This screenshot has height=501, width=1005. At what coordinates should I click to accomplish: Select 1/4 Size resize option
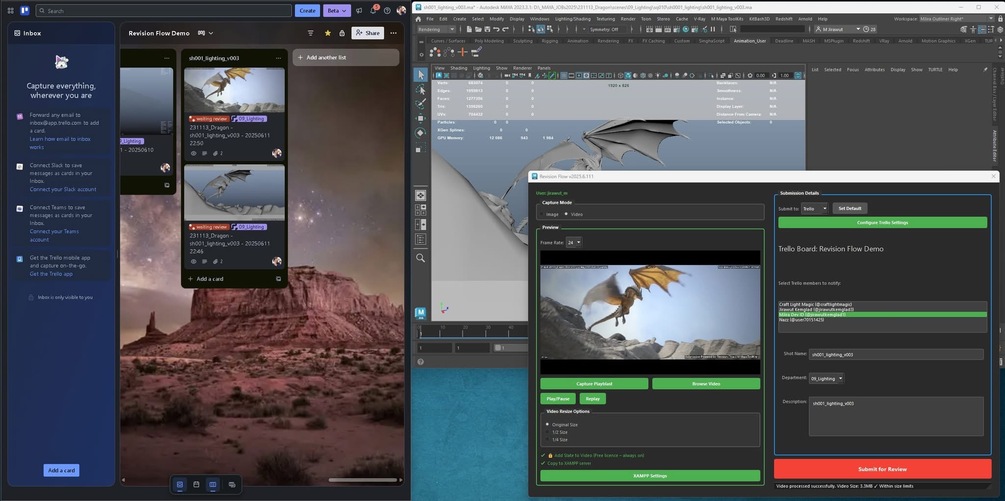click(547, 439)
